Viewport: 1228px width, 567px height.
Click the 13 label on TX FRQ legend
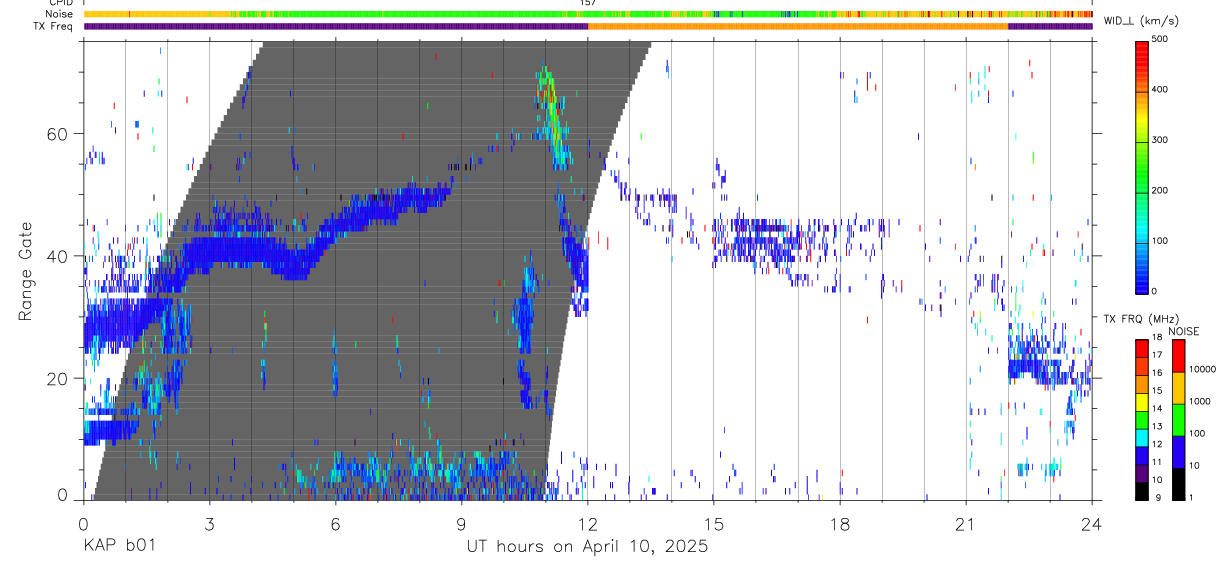coord(1158,426)
